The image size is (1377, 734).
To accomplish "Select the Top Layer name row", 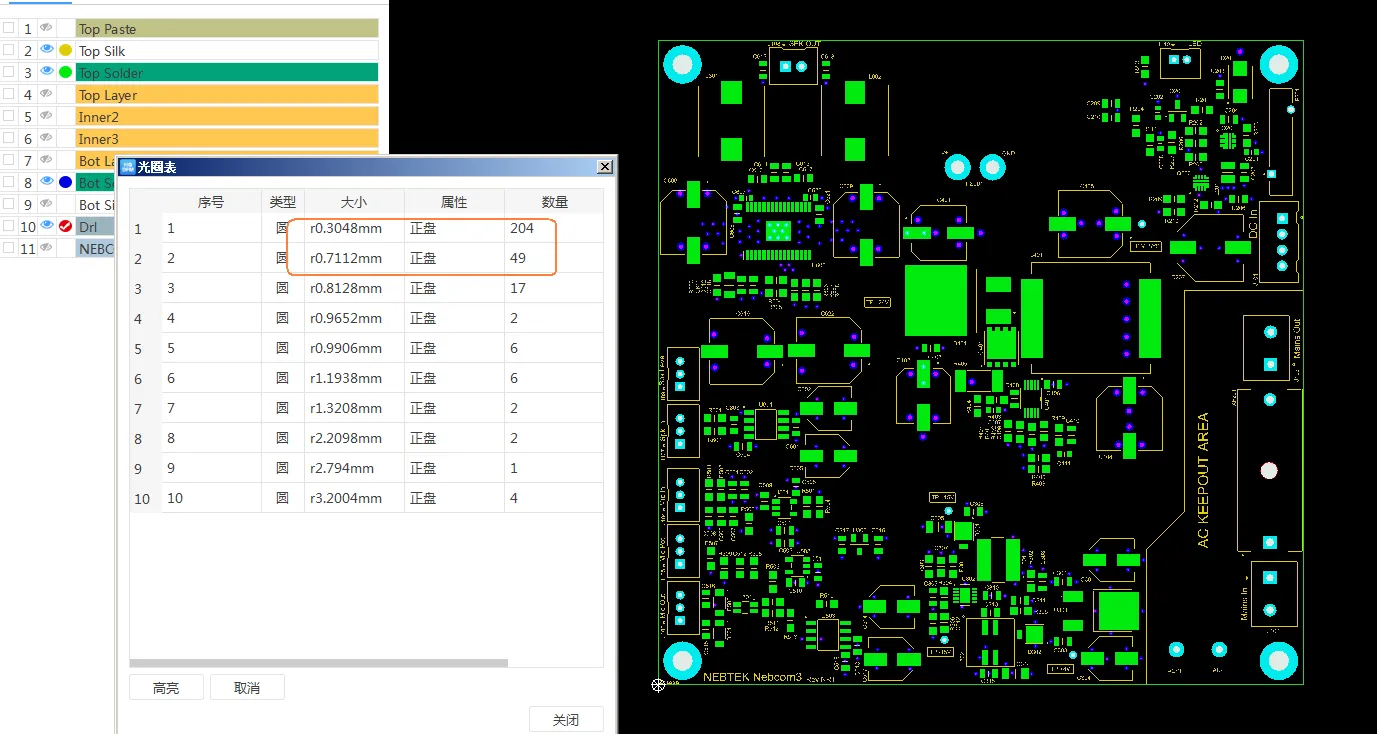I will pyautogui.click(x=227, y=95).
